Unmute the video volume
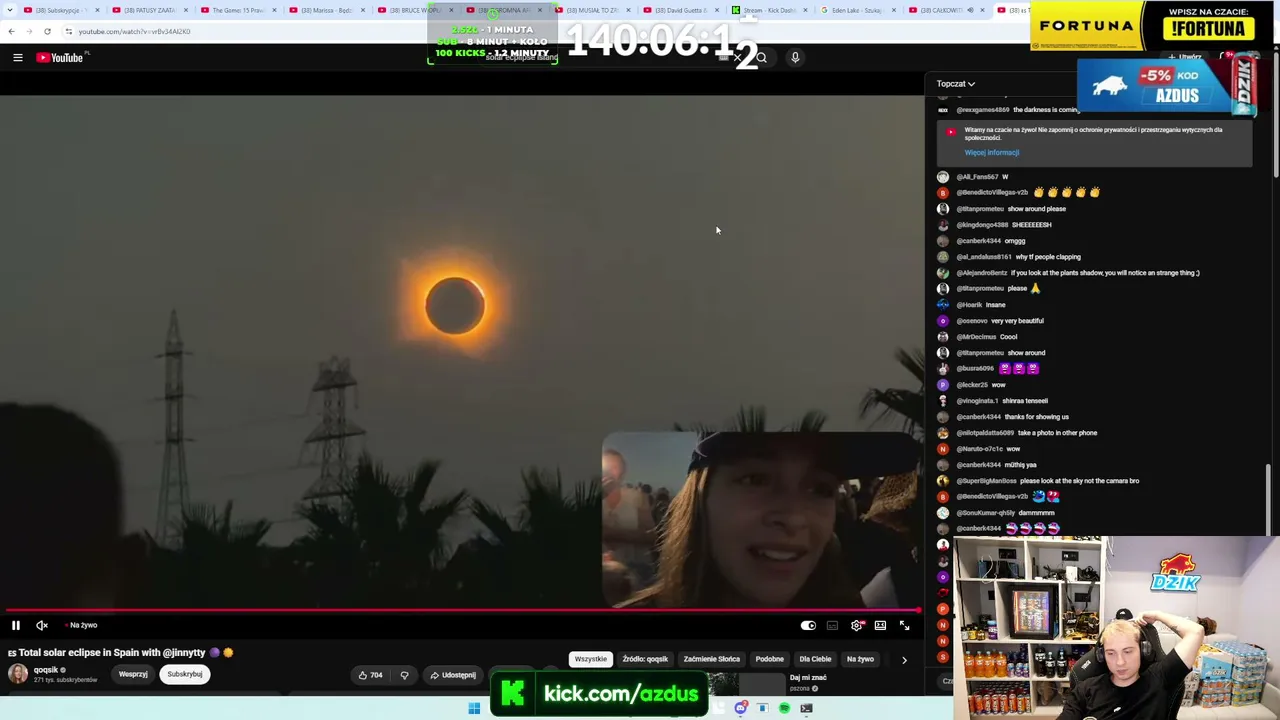The width and height of the screenshot is (1280, 720). 42,625
